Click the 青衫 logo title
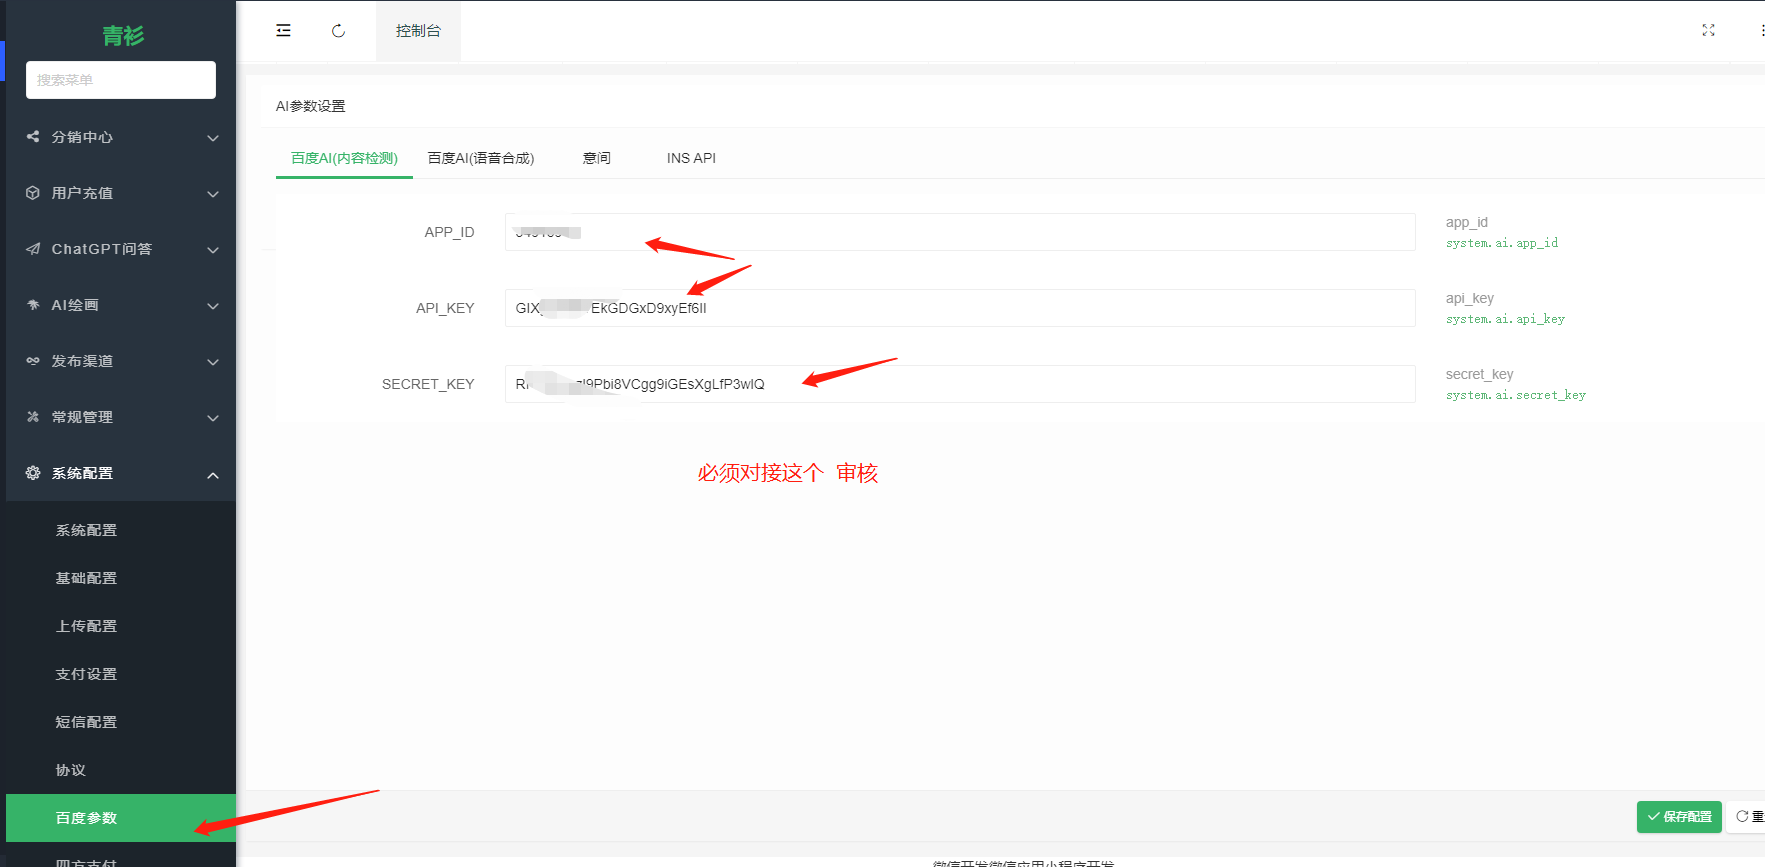The image size is (1765, 867). 123,36
